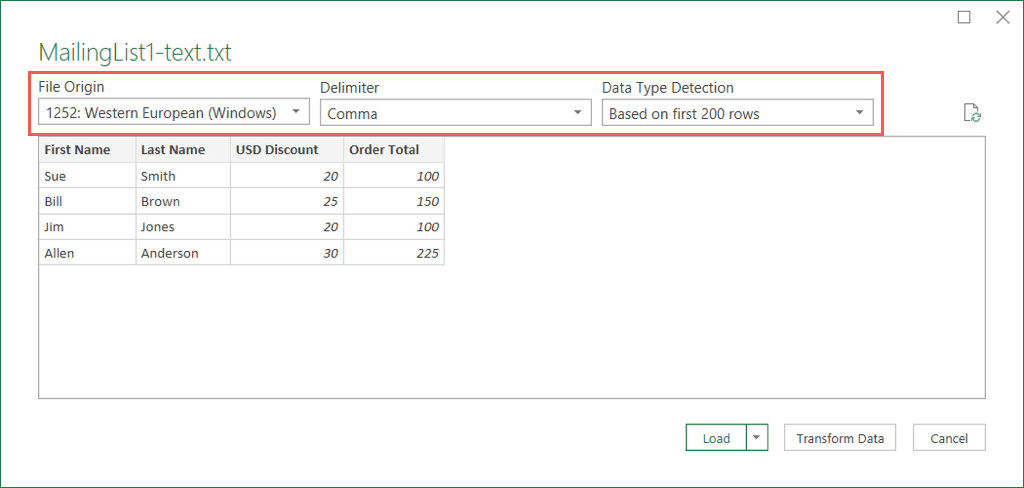Open the File Origin dropdown
Screen dimensions: 1024x488
[x=174, y=113]
